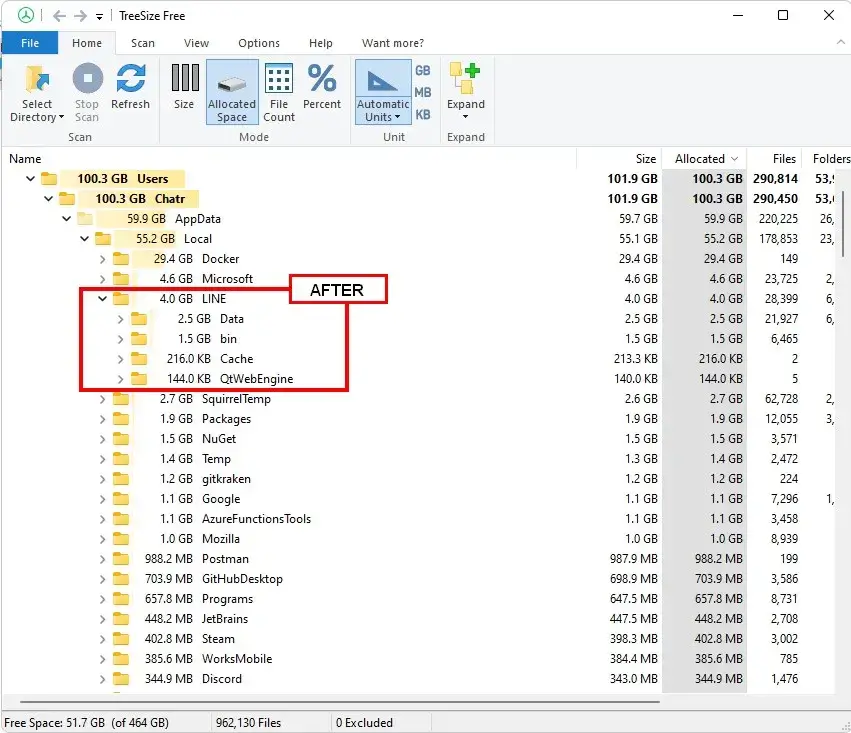Select the WorksMobile folder row

(x=418, y=659)
